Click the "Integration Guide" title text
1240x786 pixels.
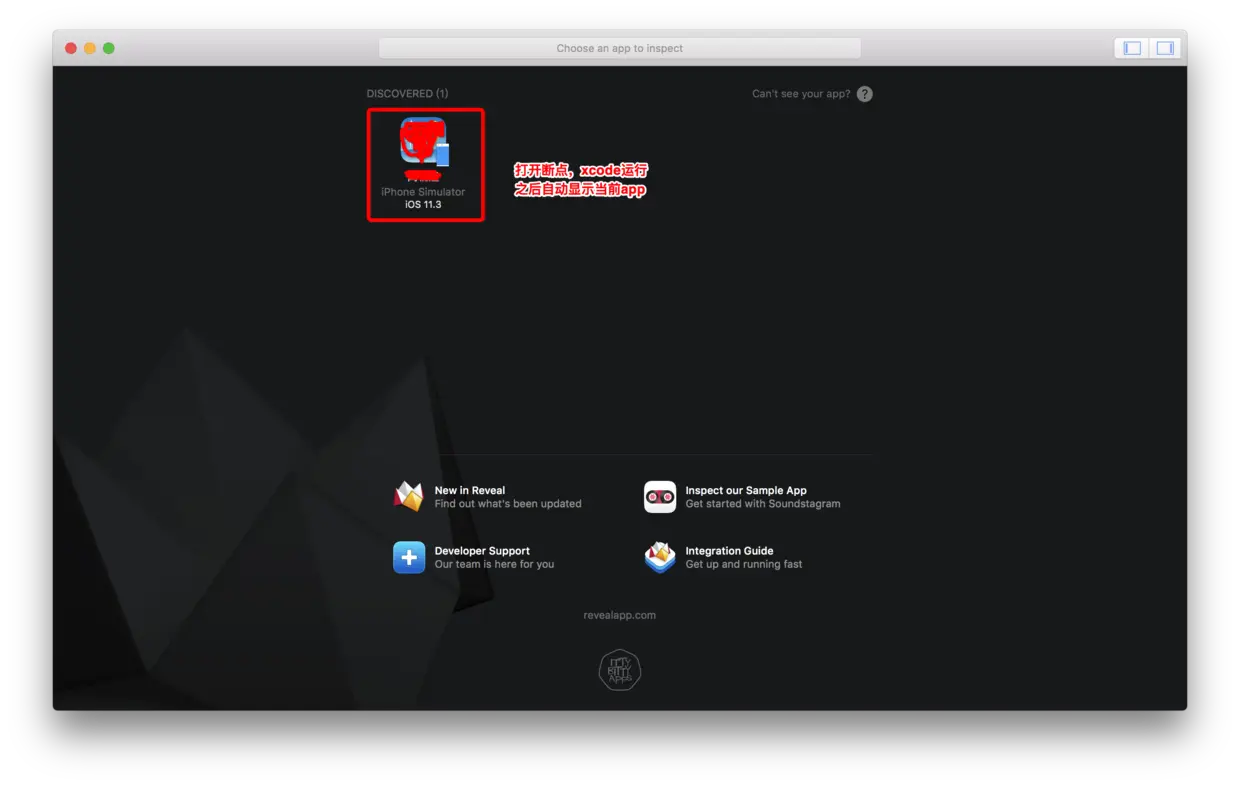(729, 551)
